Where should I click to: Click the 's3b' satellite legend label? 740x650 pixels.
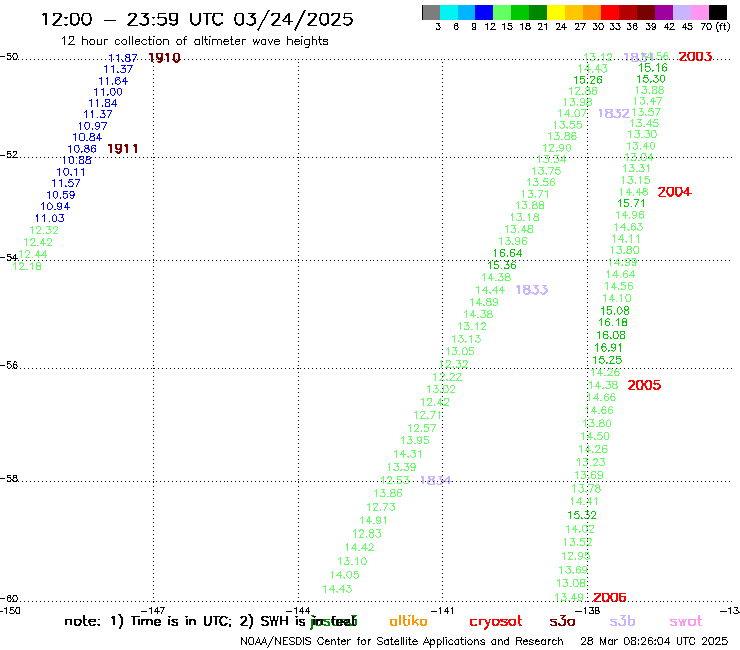[x=622, y=622]
